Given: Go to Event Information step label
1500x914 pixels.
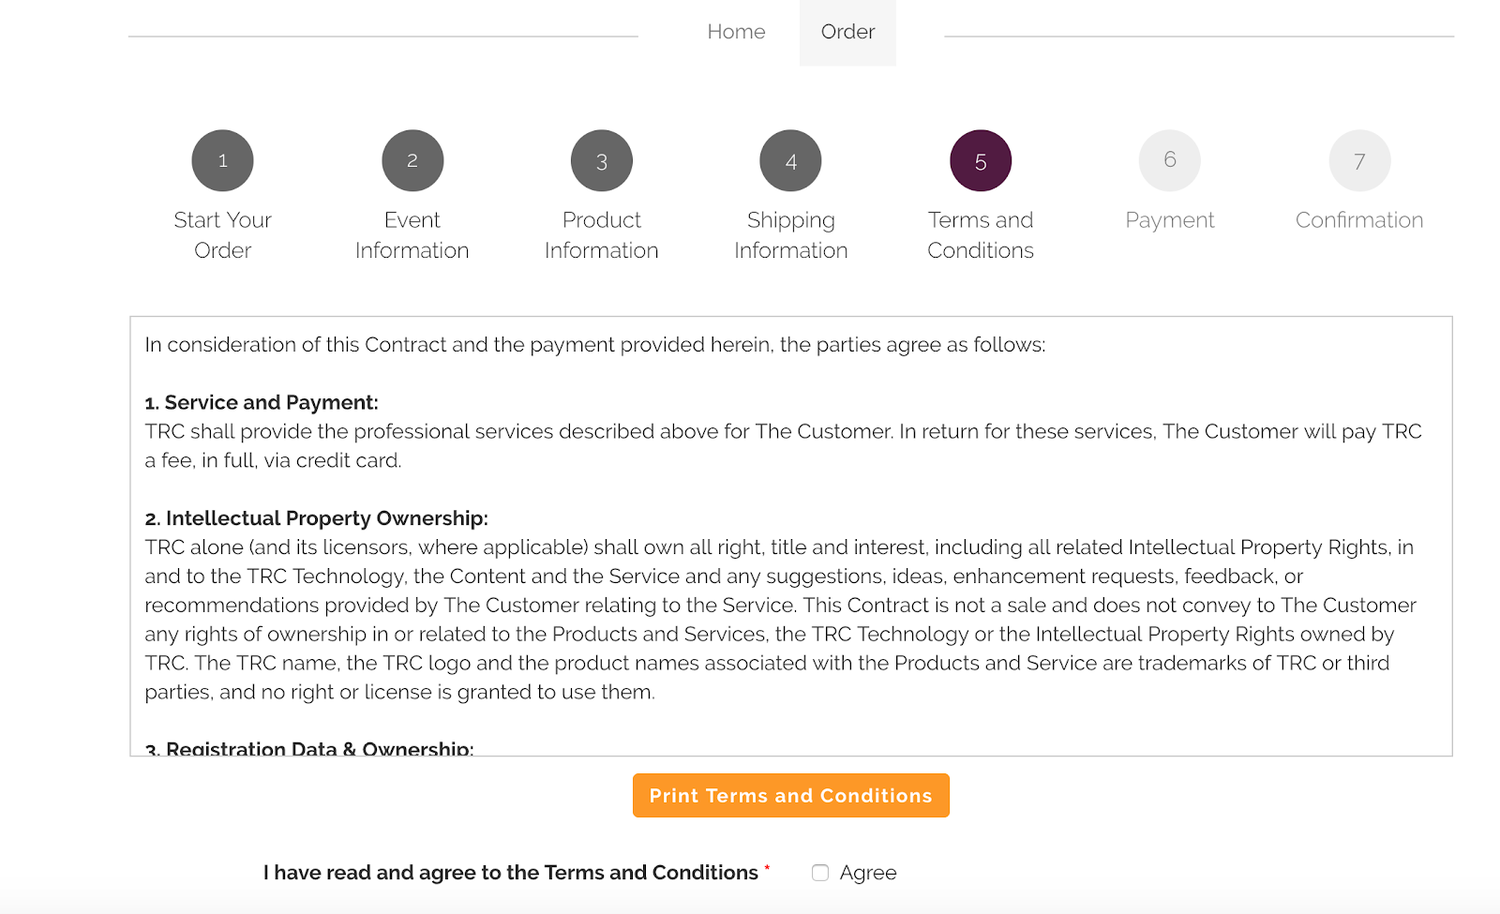Looking at the screenshot, I should 412,235.
